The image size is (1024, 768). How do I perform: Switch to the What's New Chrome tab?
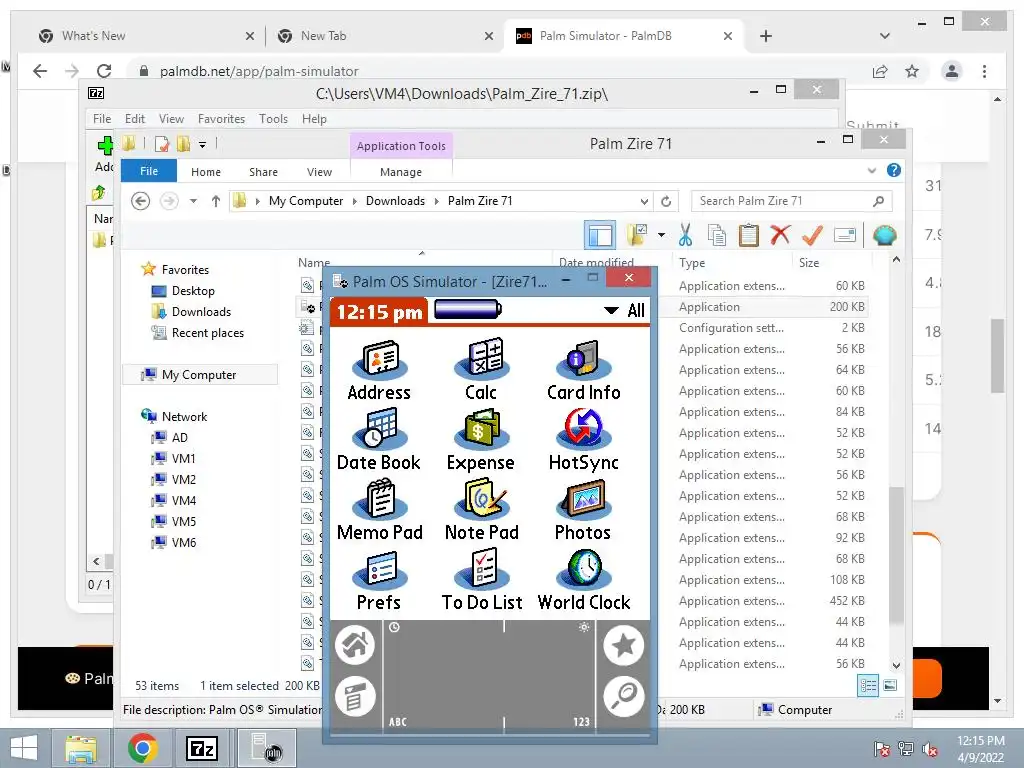point(146,36)
